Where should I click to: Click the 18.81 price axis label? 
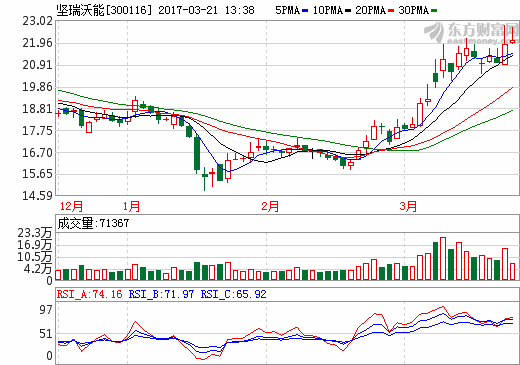(37, 109)
